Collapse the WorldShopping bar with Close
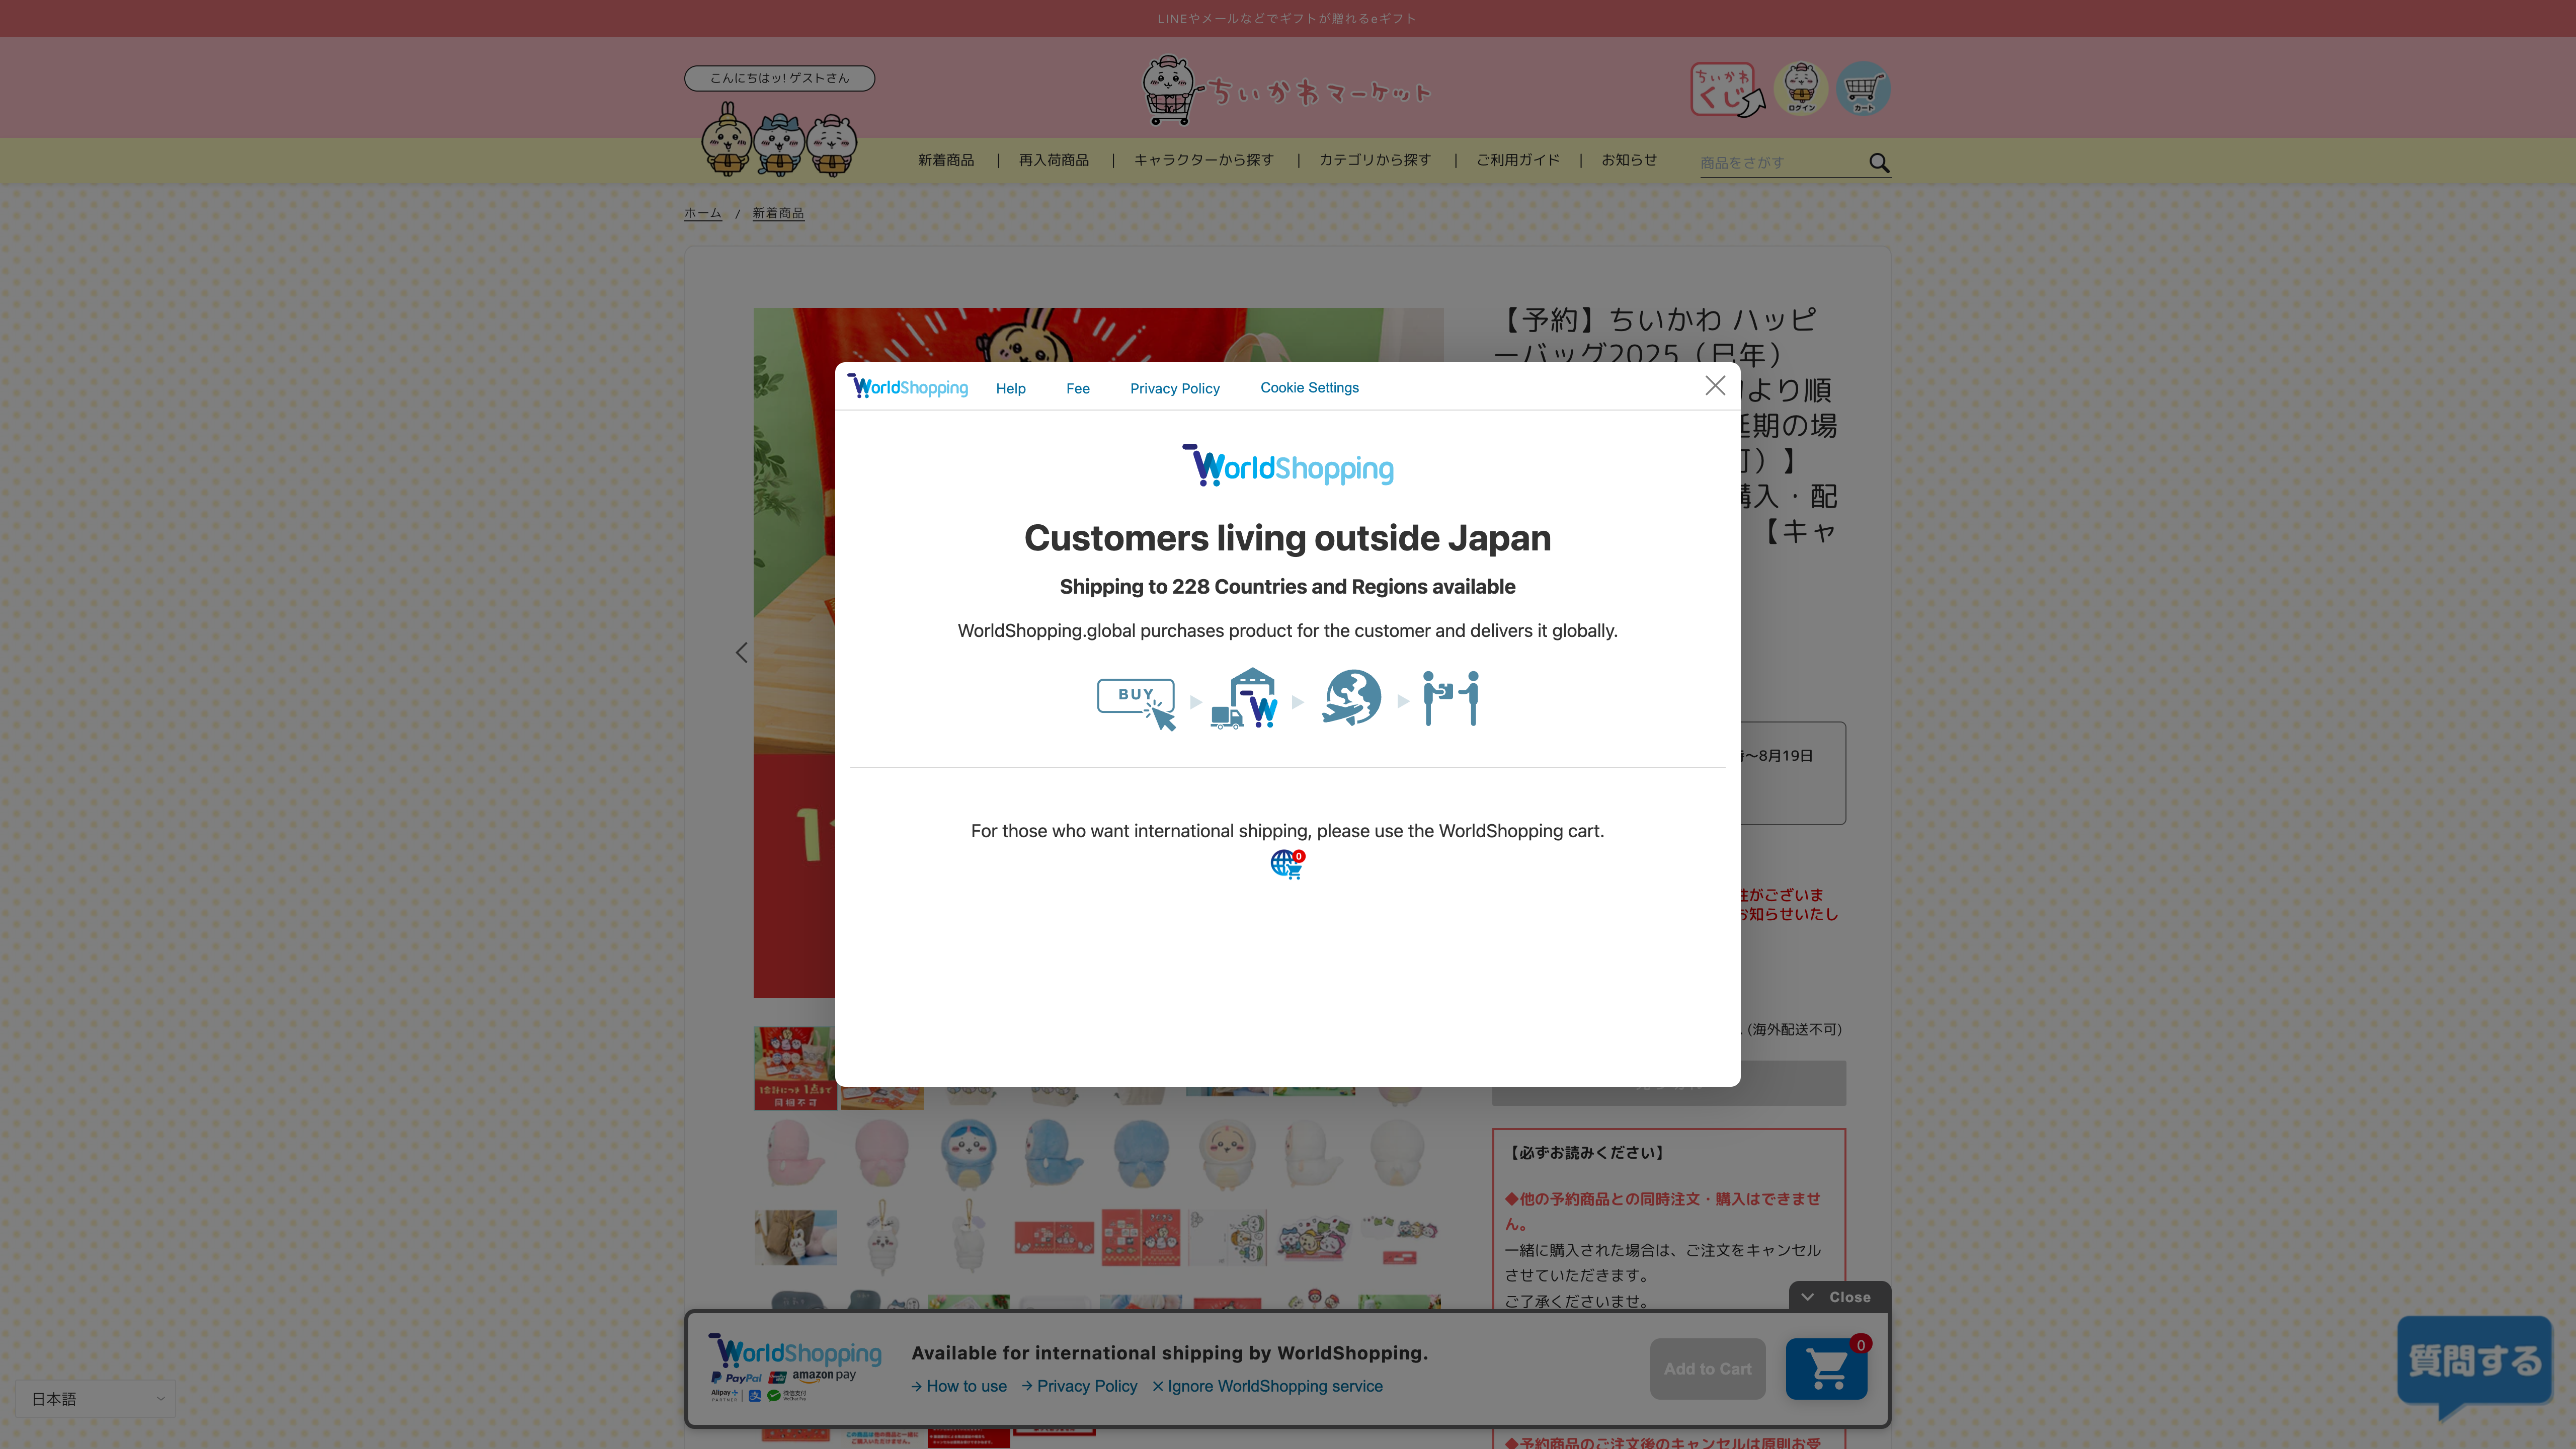2576x1449 pixels. pos(1839,1297)
